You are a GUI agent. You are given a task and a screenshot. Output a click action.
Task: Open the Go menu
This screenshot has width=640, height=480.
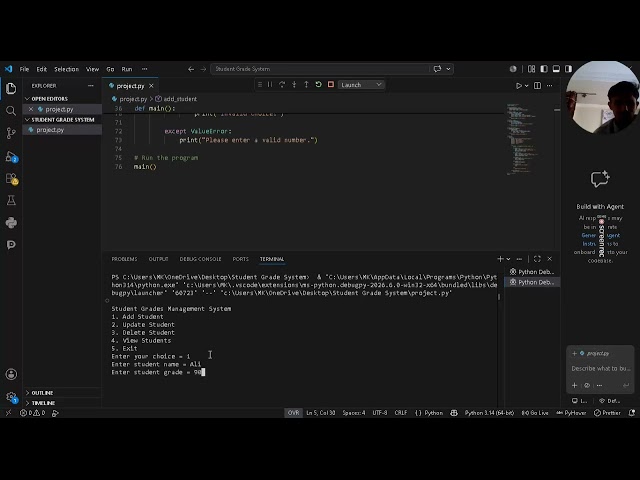click(110, 69)
